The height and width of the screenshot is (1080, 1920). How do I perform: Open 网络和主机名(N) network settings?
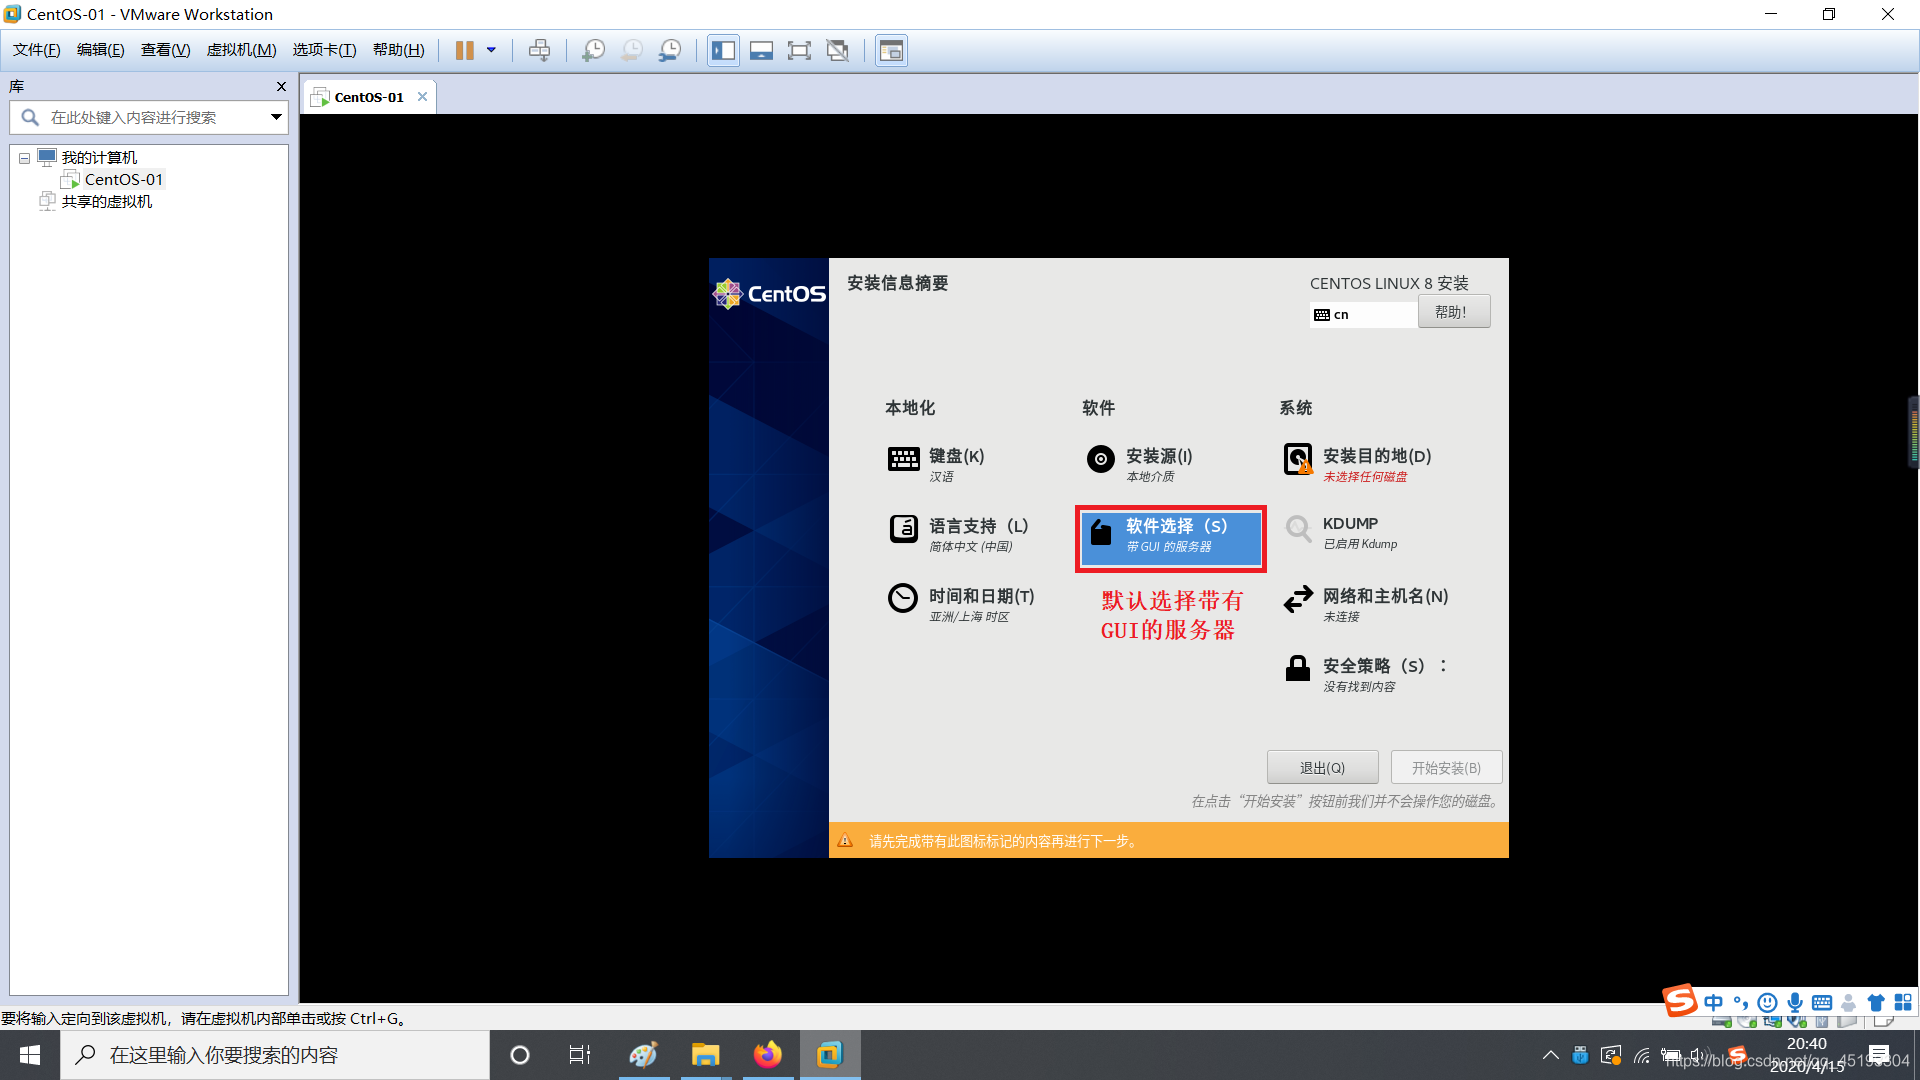(x=1367, y=603)
